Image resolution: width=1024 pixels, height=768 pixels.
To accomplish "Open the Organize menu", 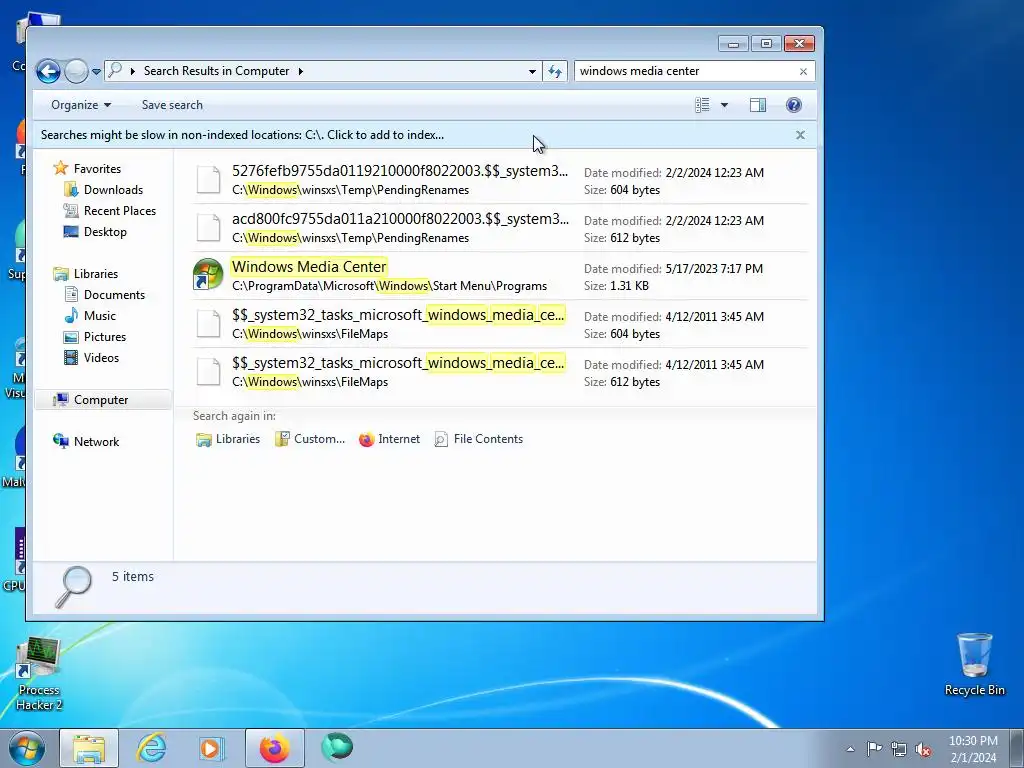I will 81,105.
